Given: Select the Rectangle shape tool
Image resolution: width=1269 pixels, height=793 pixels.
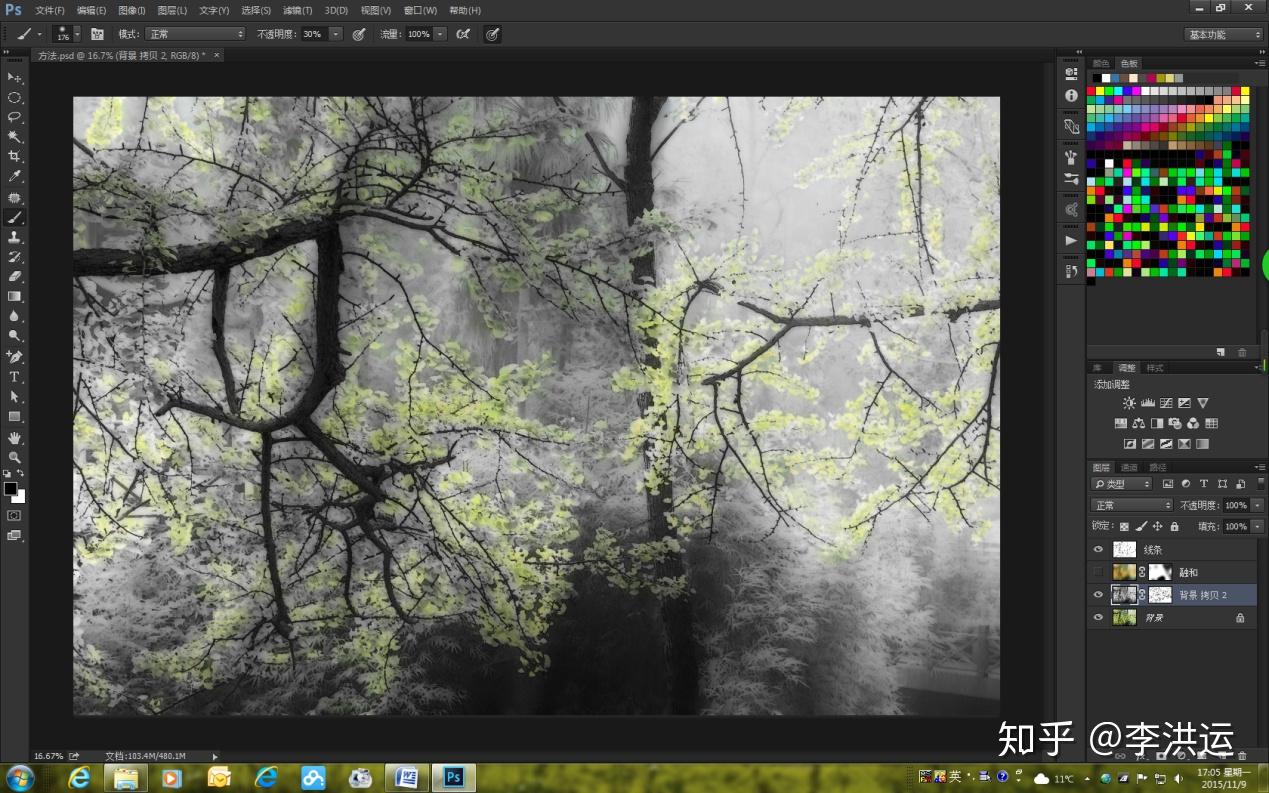Looking at the screenshot, I should click(x=14, y=417).
